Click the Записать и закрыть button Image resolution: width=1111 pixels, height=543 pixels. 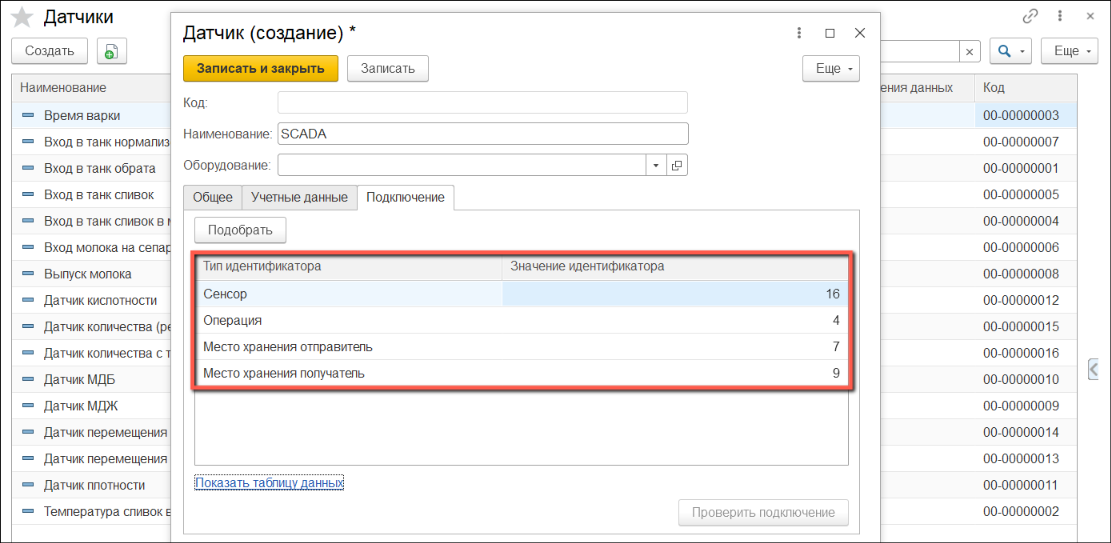point(260,68)
